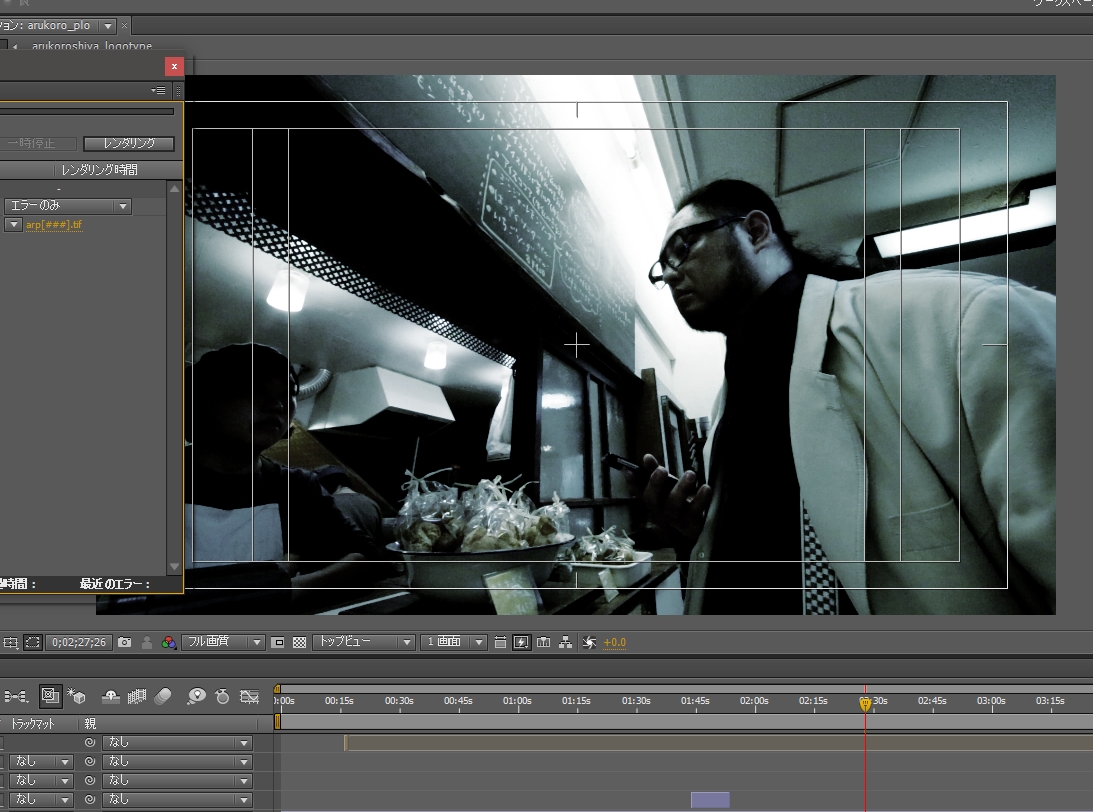Open the render queue panel menu icon

159,90
